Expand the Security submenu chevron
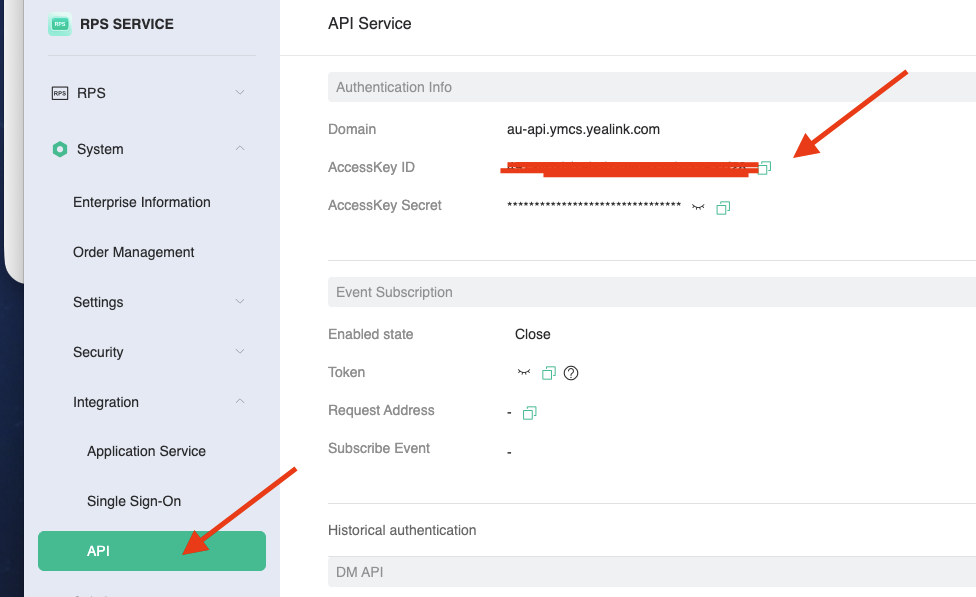This screenshot has height=597, width=976. [x=239, y=352]
